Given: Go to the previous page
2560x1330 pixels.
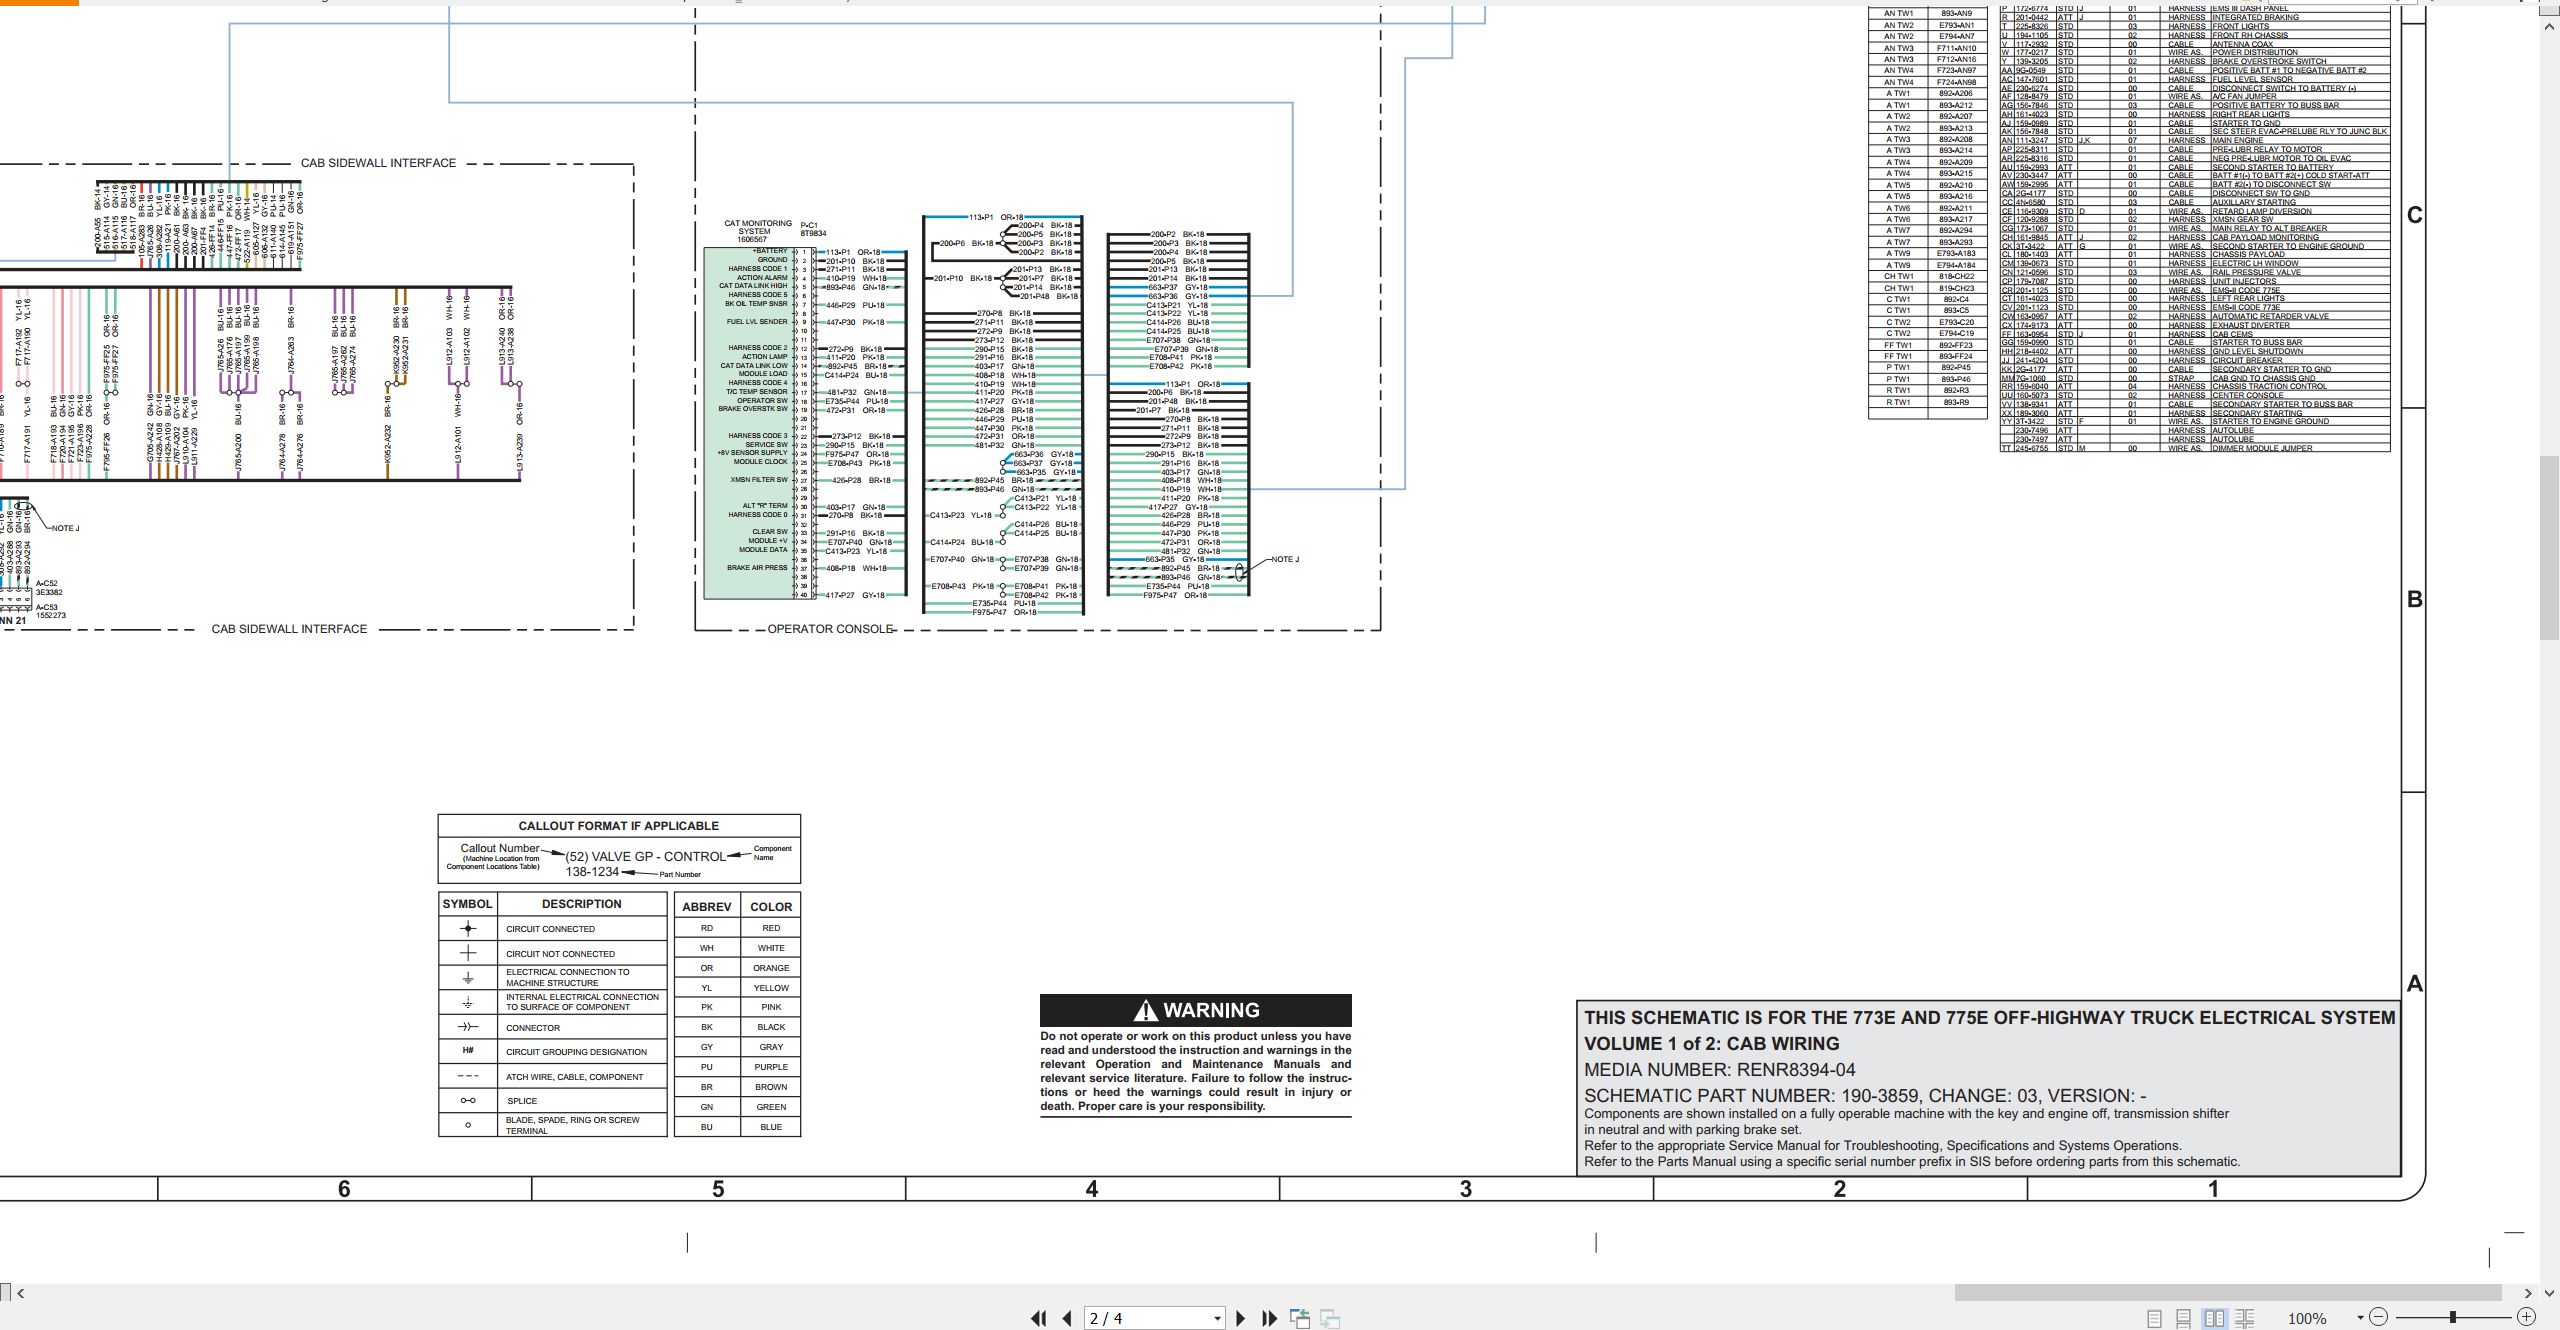Looking at the screenshot, I should 1067,1318.
